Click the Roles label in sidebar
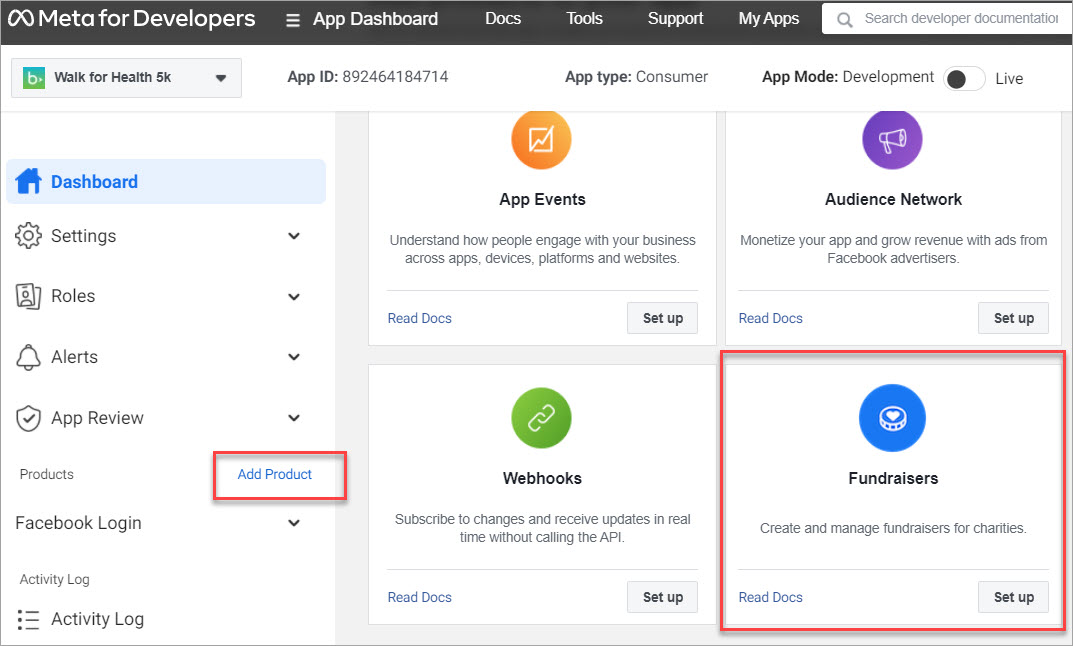This screenshot has width=1073, height=646. point(73,296)
